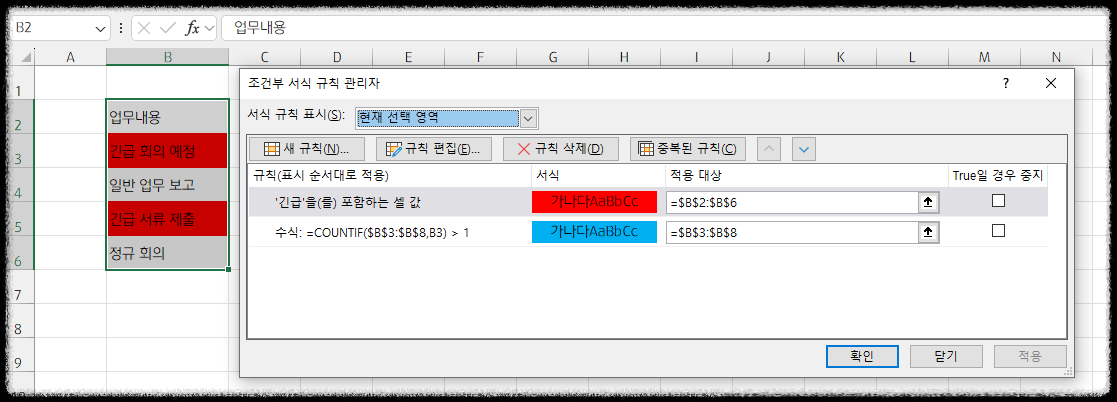Click the Select All corner triangle

pyautogui.click(x=24, y=57)
